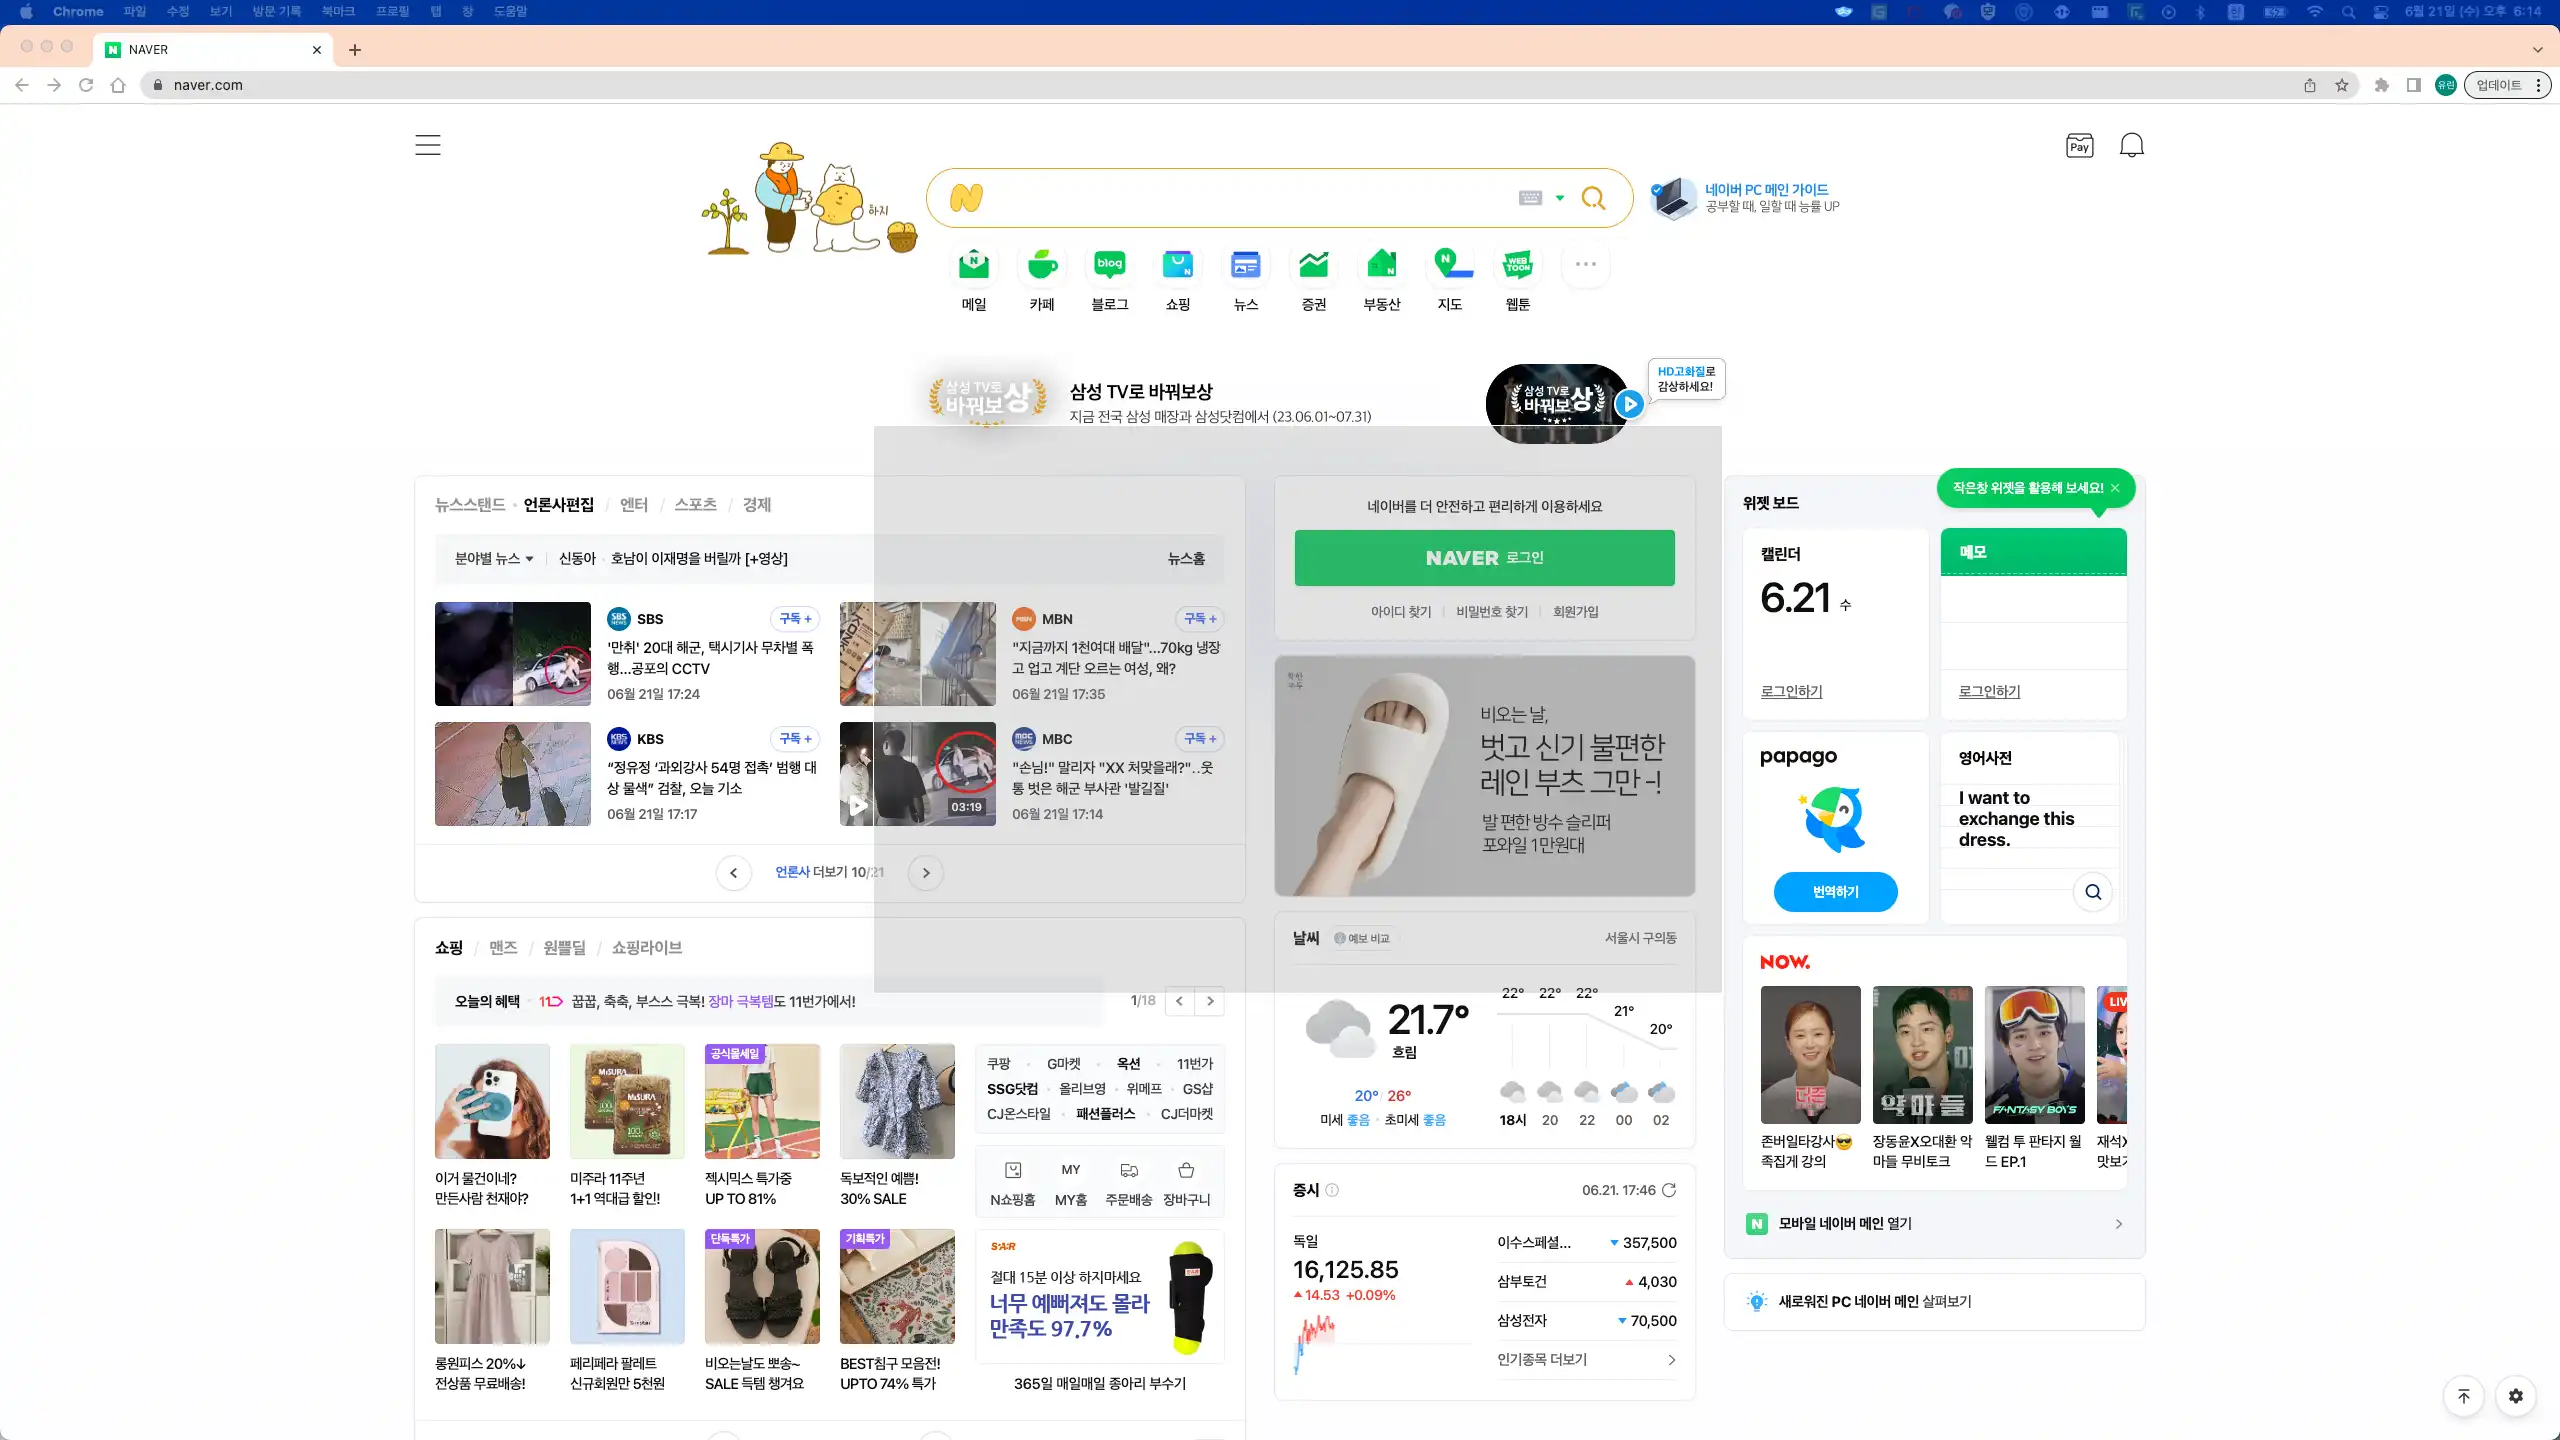The width and height of the screenshot is (2560, 1440).
Task: Expand more services with the three-dots button
Action: pyautogui.click(x=1585, y=265)
